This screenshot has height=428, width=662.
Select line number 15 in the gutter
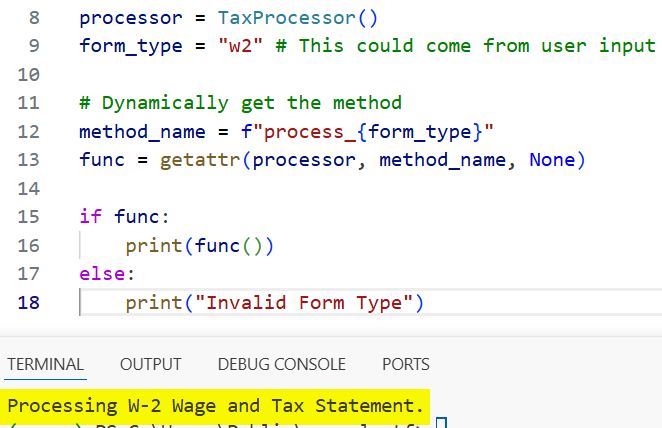tap(29, 217)
